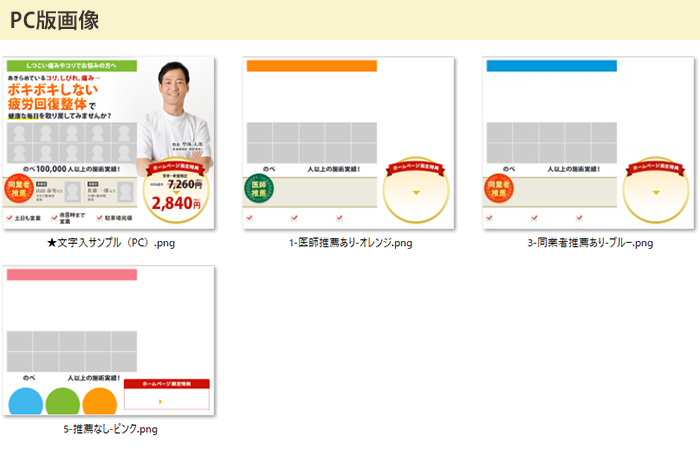Screen dimensions: 700x456
Task: Click the 駐車場完備 checkmark in sample
Action: tap(99, 218)
